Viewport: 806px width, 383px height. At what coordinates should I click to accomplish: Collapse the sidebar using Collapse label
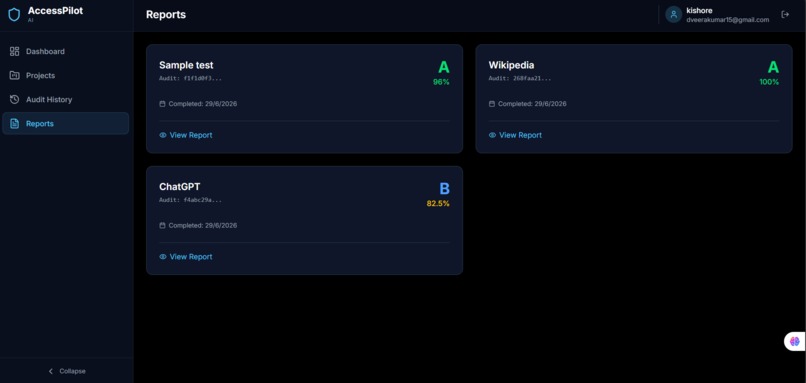point(72,371)
